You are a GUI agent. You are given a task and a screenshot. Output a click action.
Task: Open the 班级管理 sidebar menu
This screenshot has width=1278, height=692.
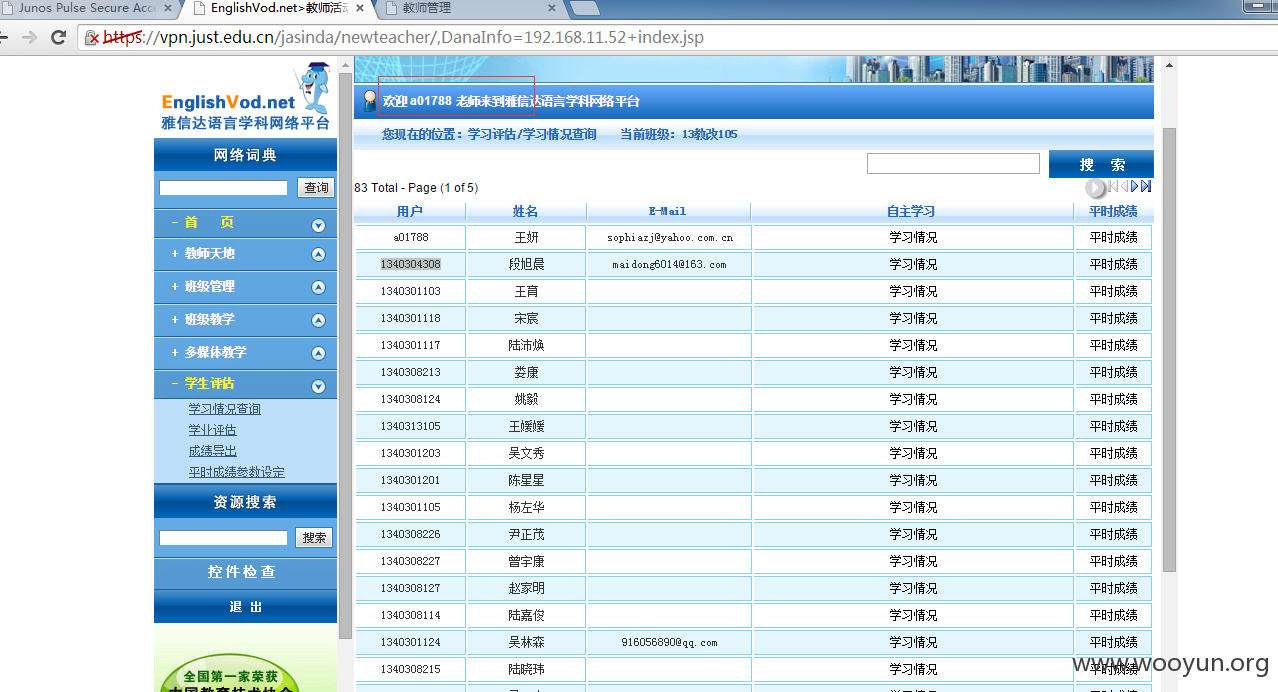click(209, 287)
